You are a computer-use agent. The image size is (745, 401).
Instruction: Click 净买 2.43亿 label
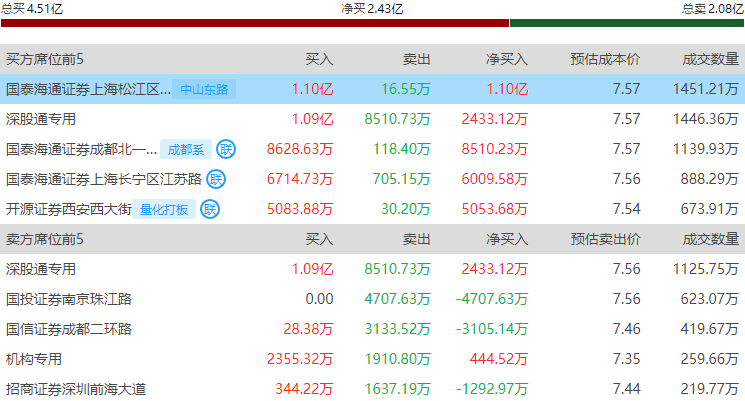(x=372, y=9)
